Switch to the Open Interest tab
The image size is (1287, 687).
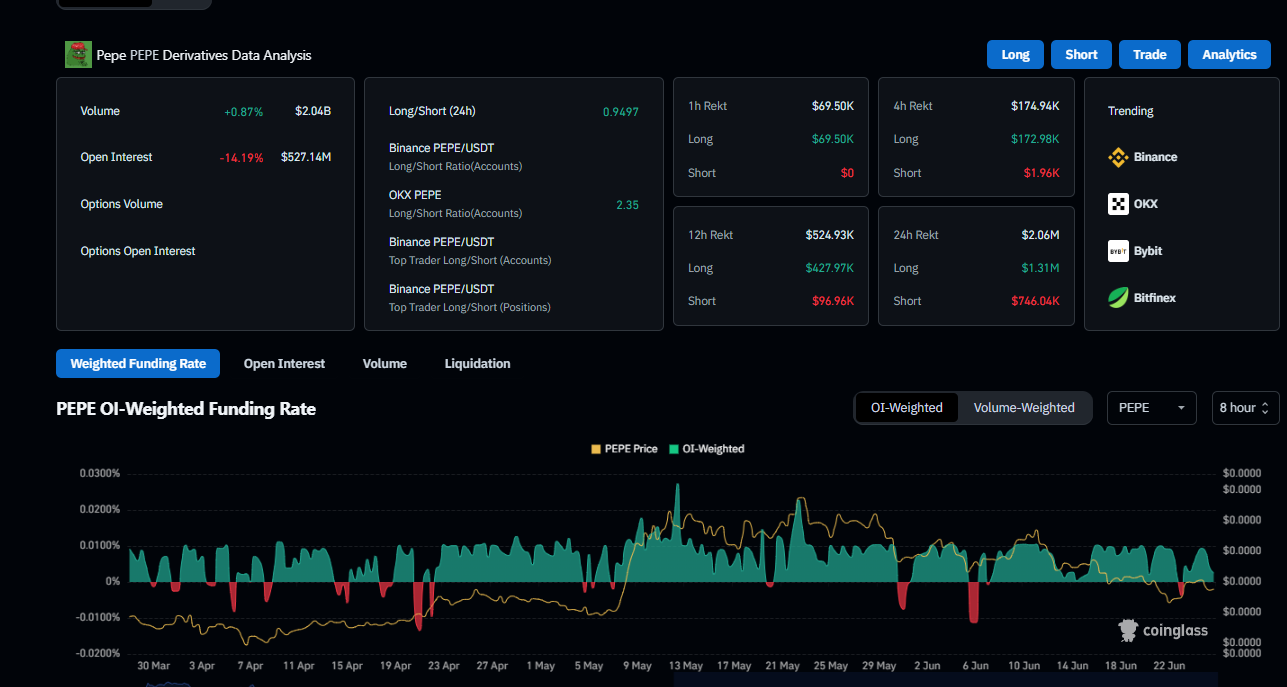tap(284, 364)
